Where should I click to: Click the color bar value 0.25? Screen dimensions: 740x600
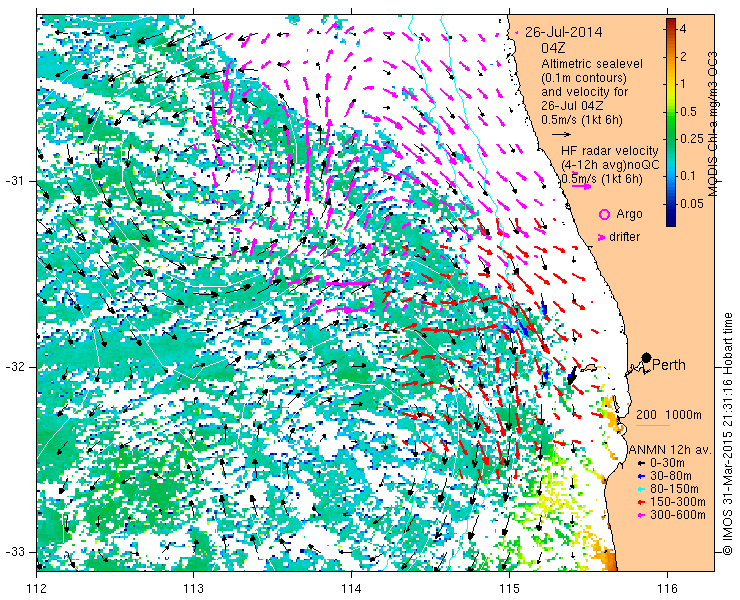point(691,139)
